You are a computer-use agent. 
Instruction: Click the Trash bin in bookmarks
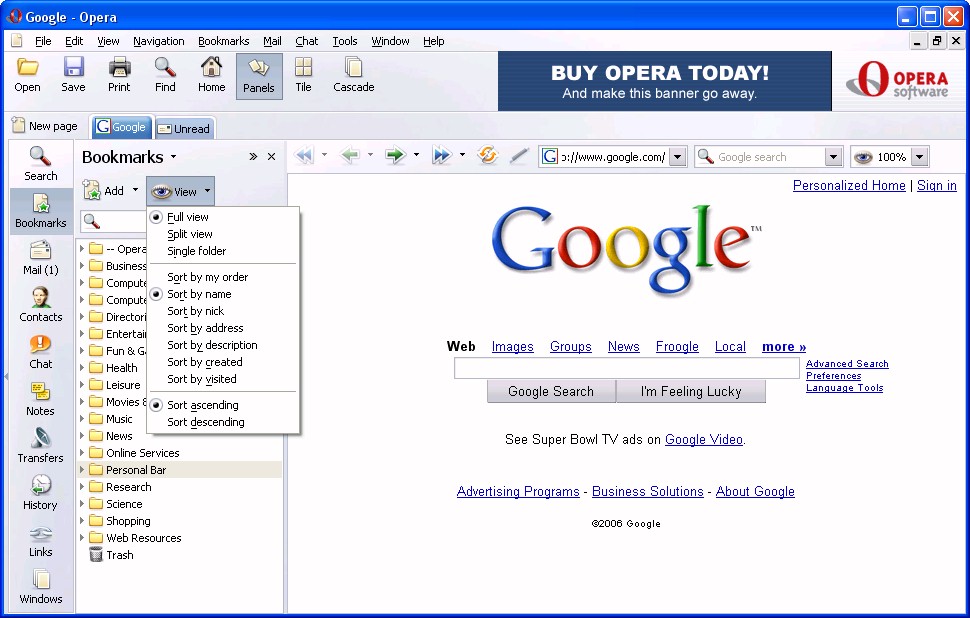(96, 555)
